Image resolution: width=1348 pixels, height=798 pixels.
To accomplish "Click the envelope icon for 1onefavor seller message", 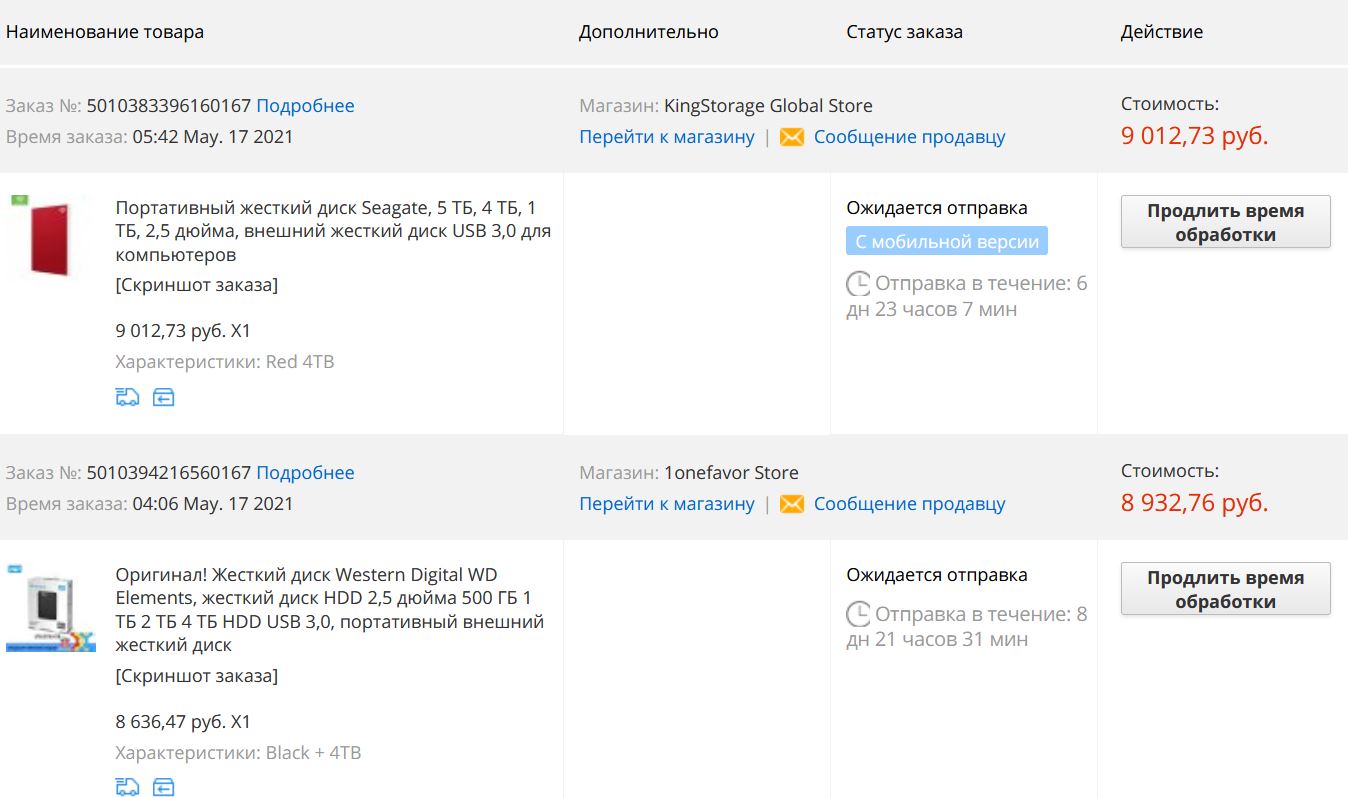I will coord(791,504).
